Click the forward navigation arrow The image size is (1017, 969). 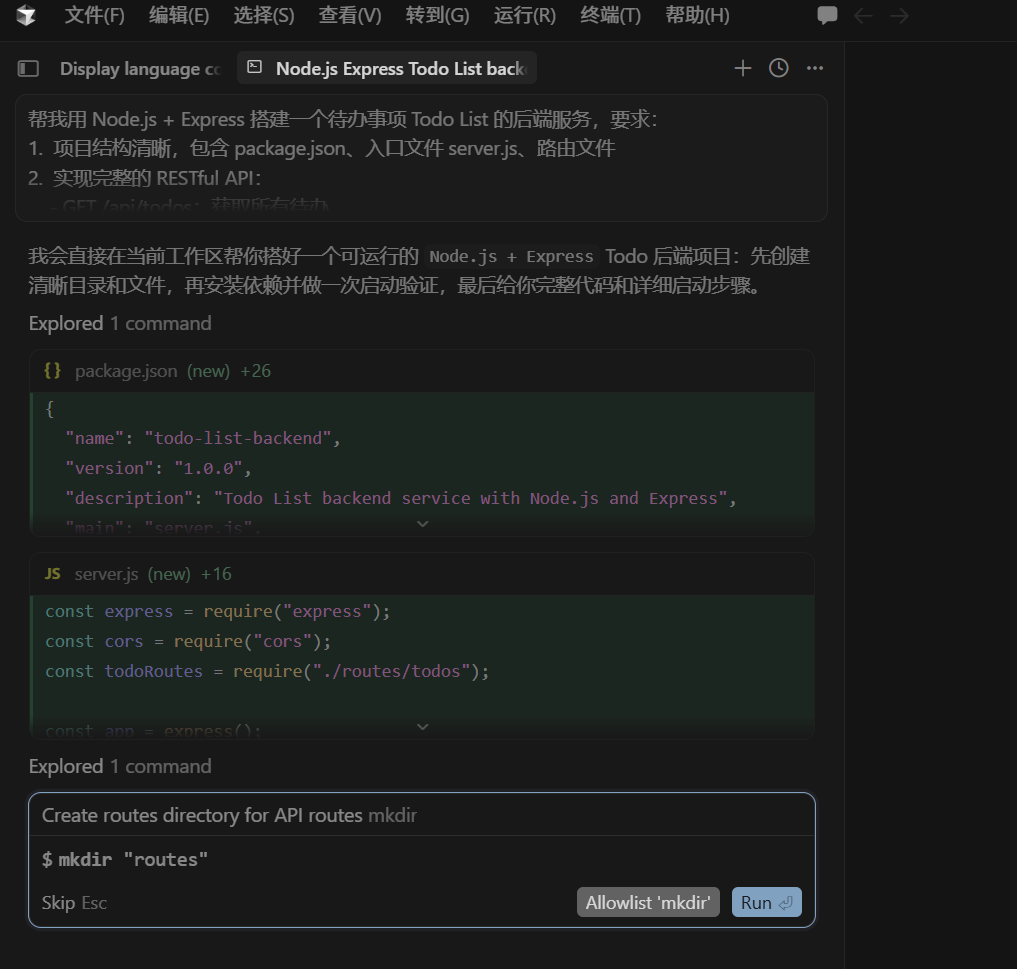(899, 15)
